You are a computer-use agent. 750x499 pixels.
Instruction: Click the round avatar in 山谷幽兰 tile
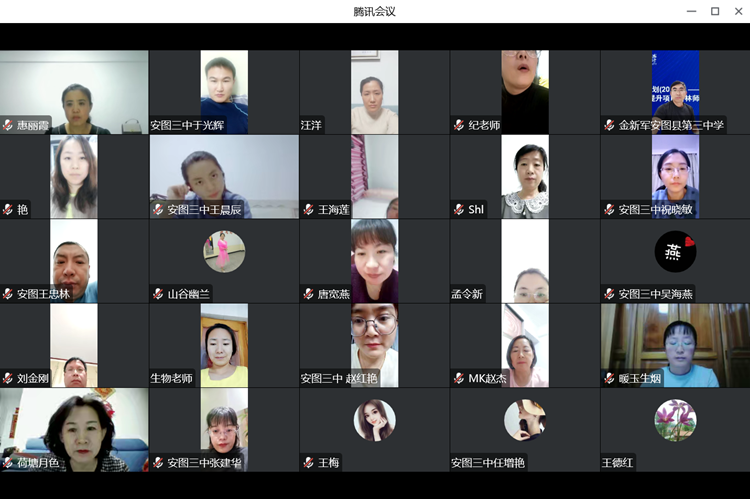tap(224, 251)
